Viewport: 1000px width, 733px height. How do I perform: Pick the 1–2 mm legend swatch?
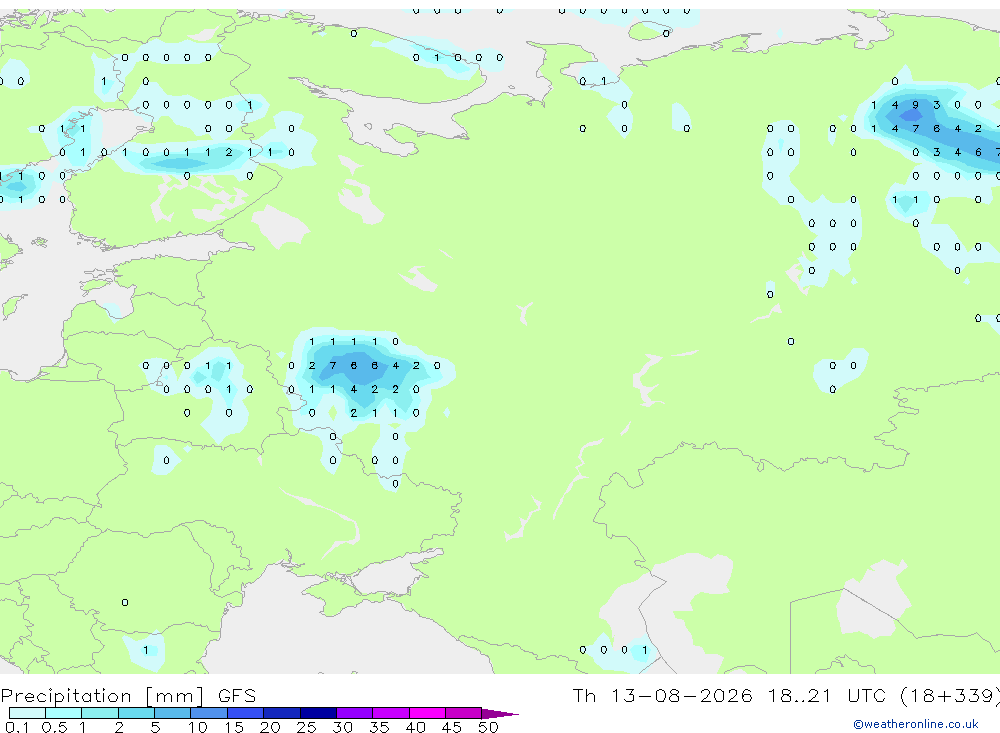tap(100, 713)
